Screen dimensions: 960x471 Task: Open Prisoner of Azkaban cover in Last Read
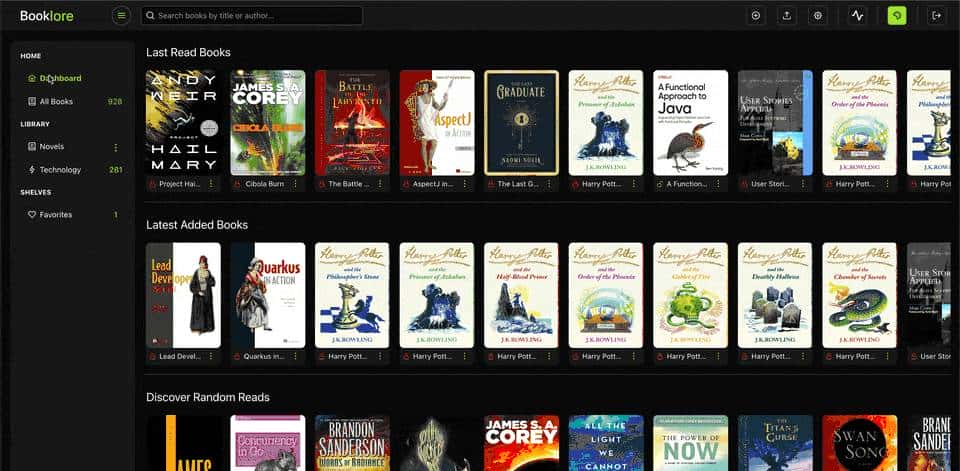point(606,122)
